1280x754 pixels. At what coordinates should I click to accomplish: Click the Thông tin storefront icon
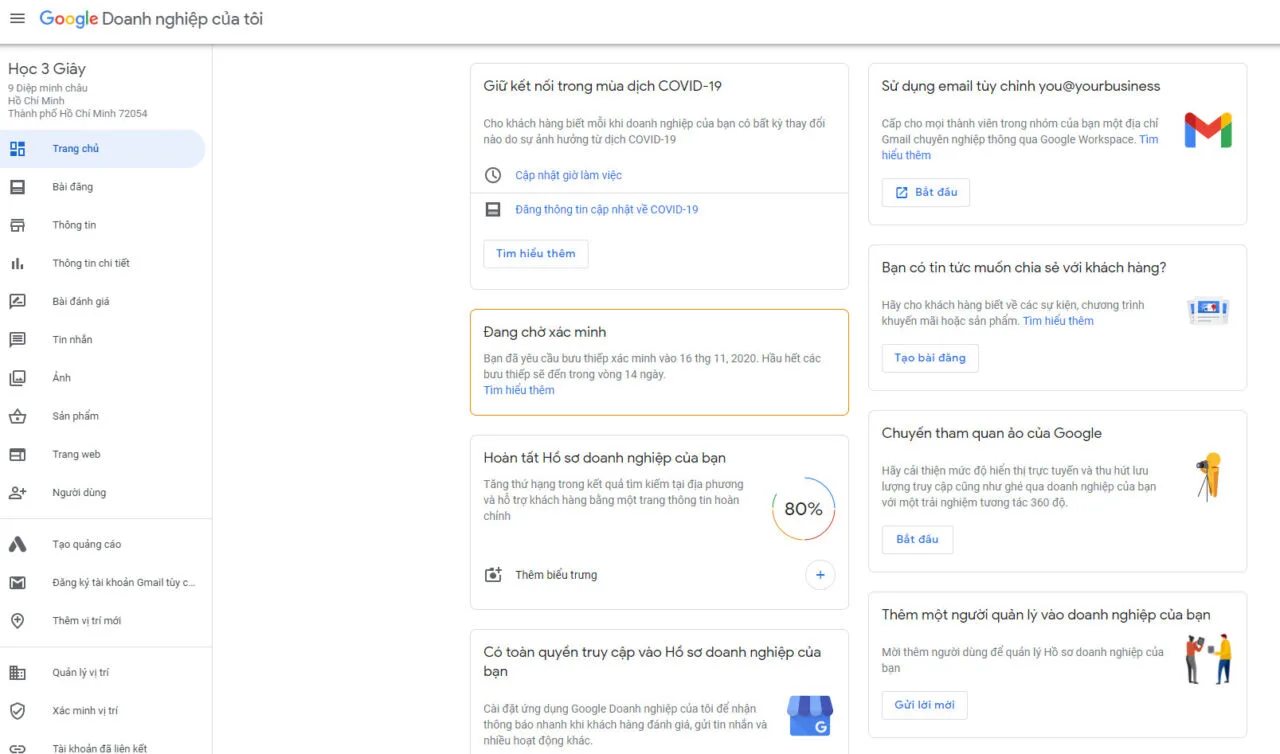(17, 225)
